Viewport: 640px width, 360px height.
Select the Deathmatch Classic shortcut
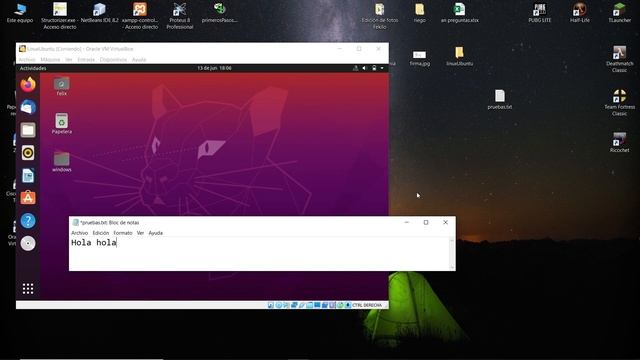[x=620, y=59]
